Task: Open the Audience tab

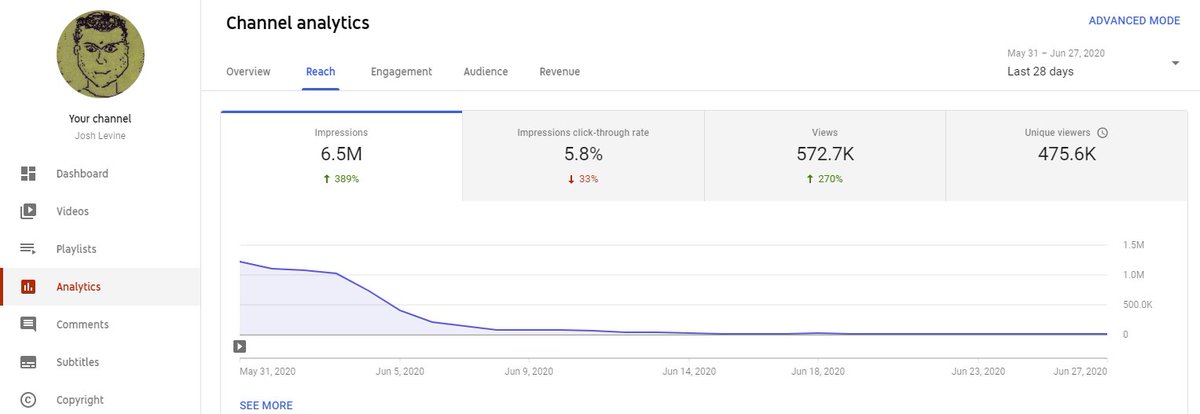Action: [x=485, y=72]
